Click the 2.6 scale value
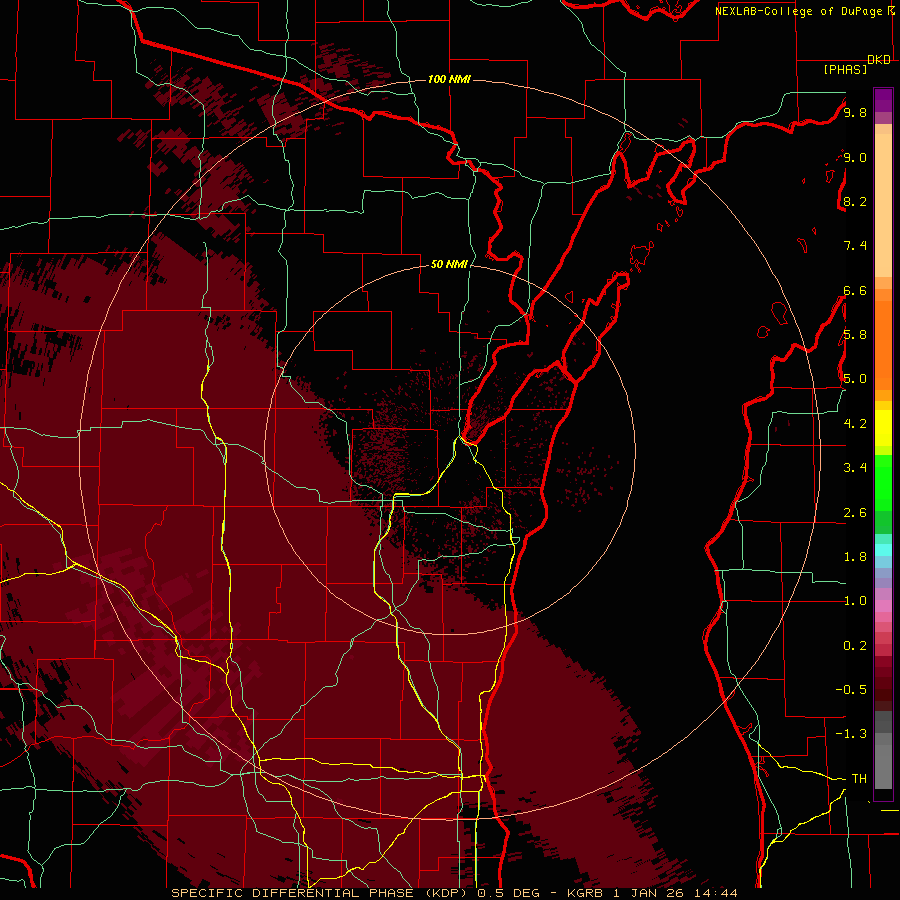Image resolution: width=900 pixels, height=900 pixels. 855,513
